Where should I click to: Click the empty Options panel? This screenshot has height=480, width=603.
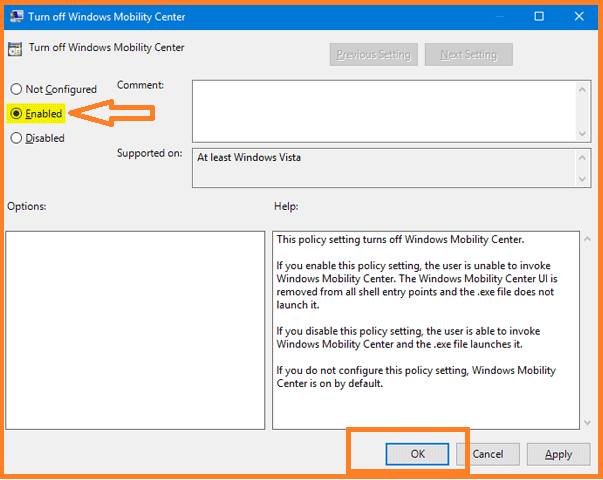click(x=135, y=330)
